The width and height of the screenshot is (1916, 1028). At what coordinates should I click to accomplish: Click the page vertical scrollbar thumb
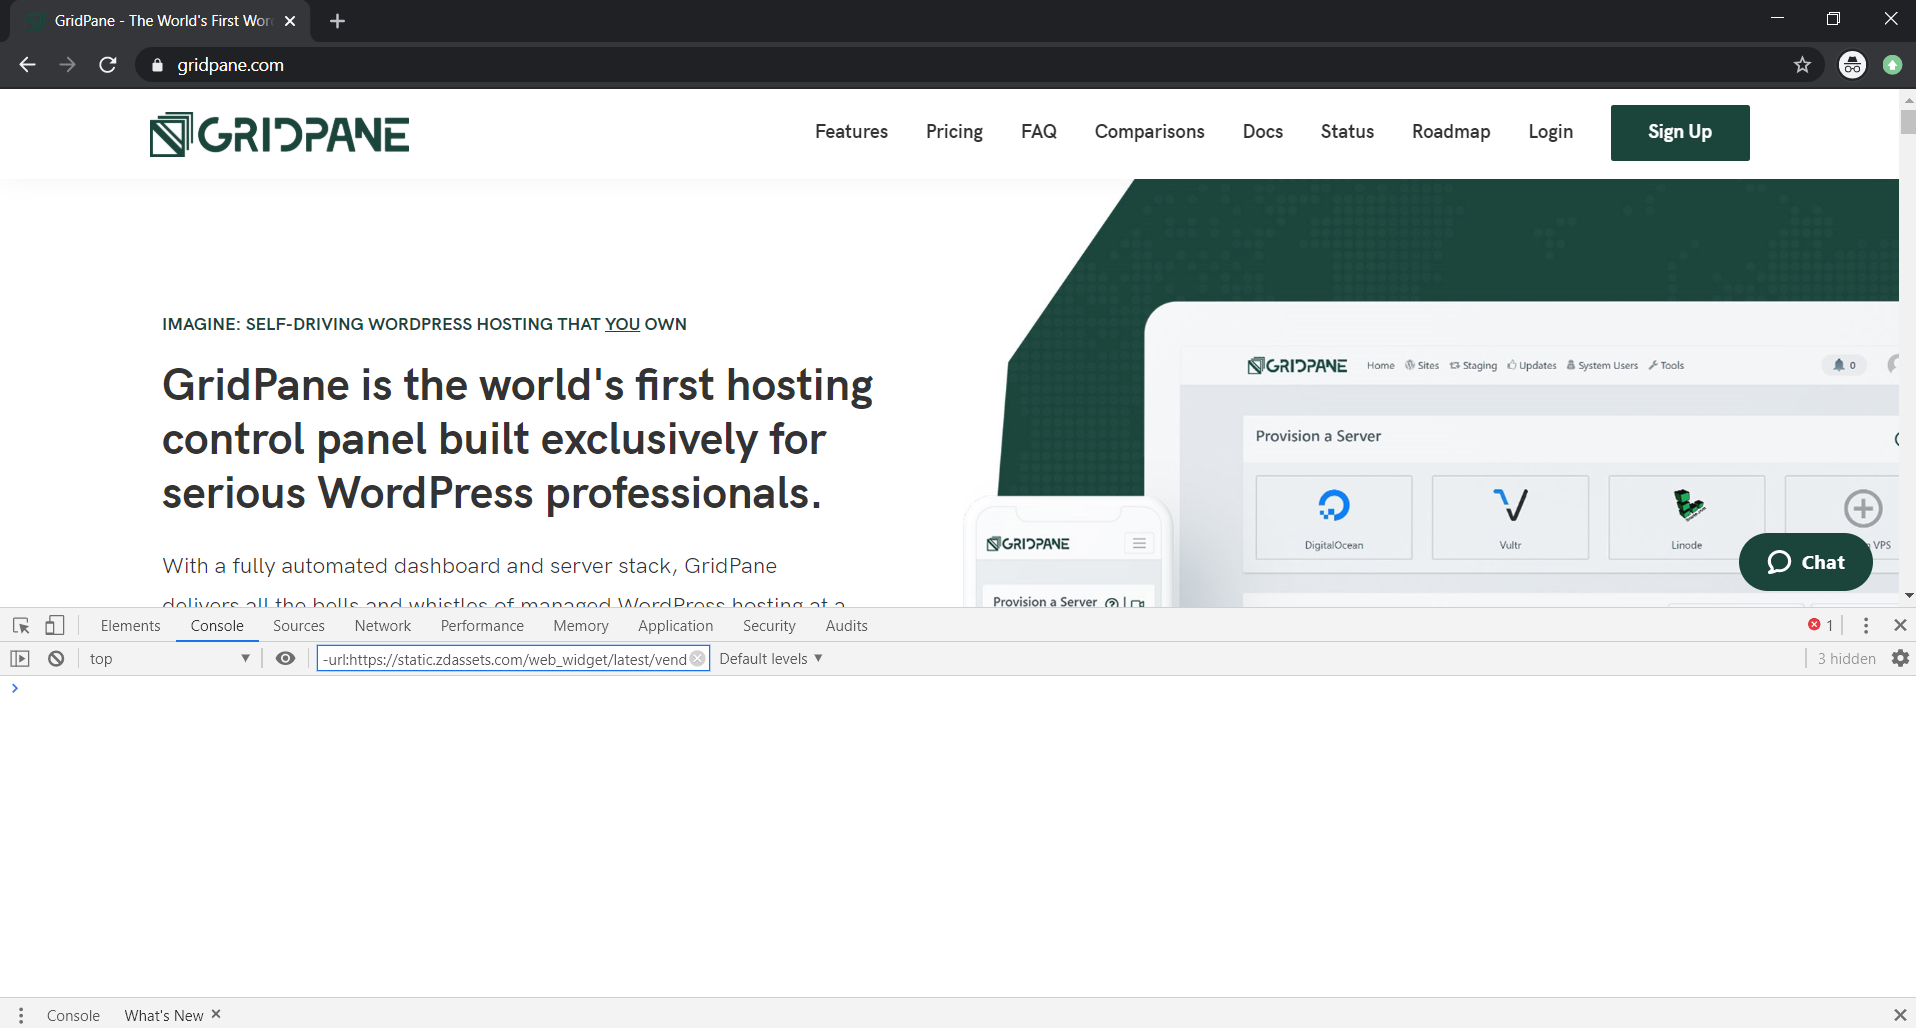point(1908,122)
